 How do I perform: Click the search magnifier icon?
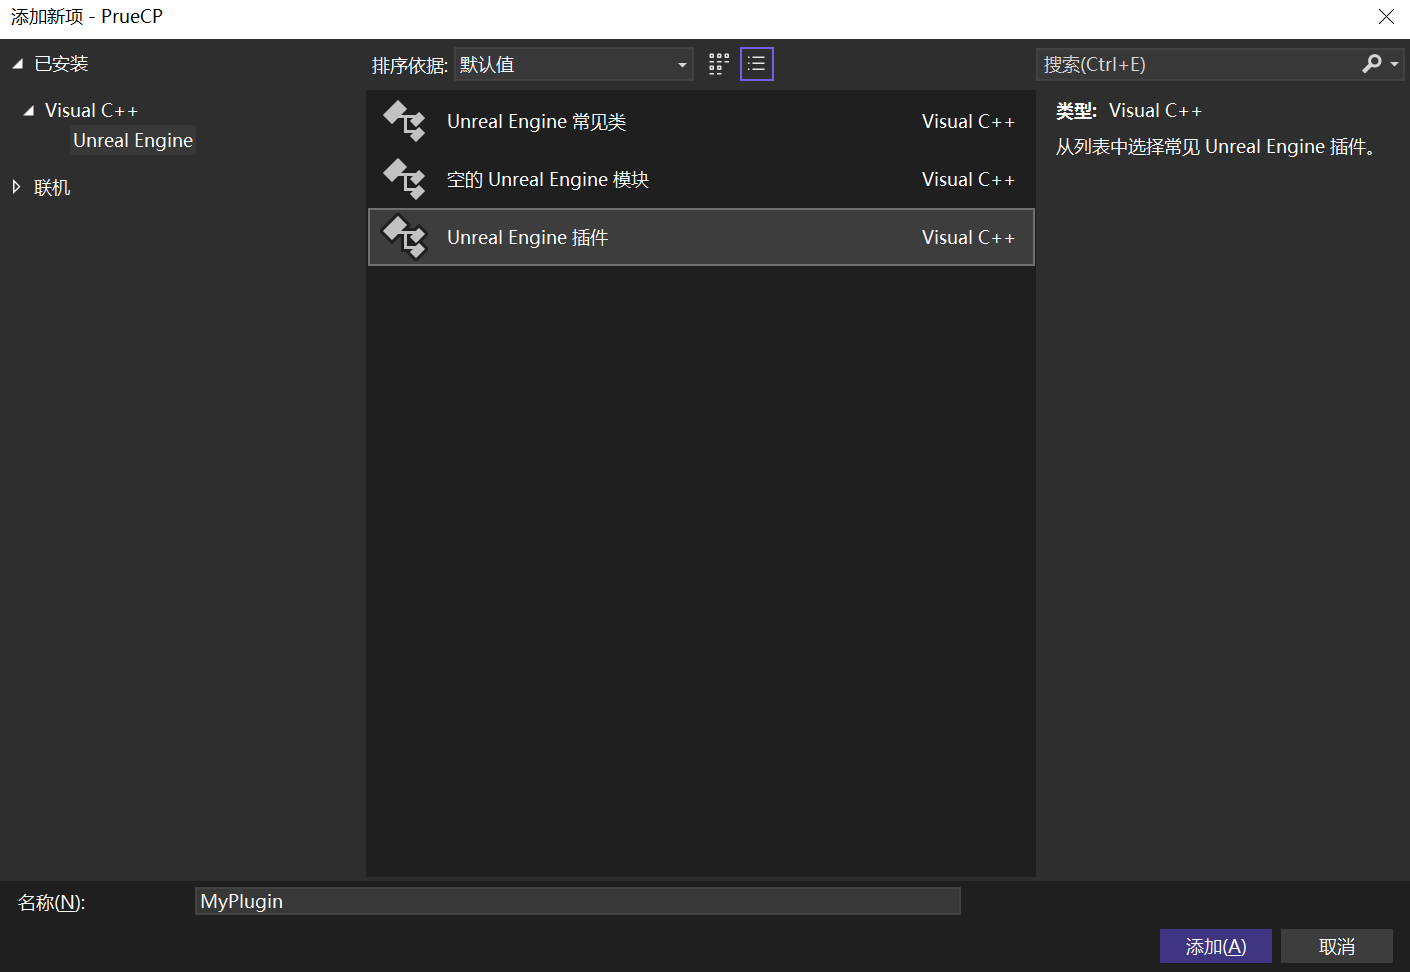1372,64
